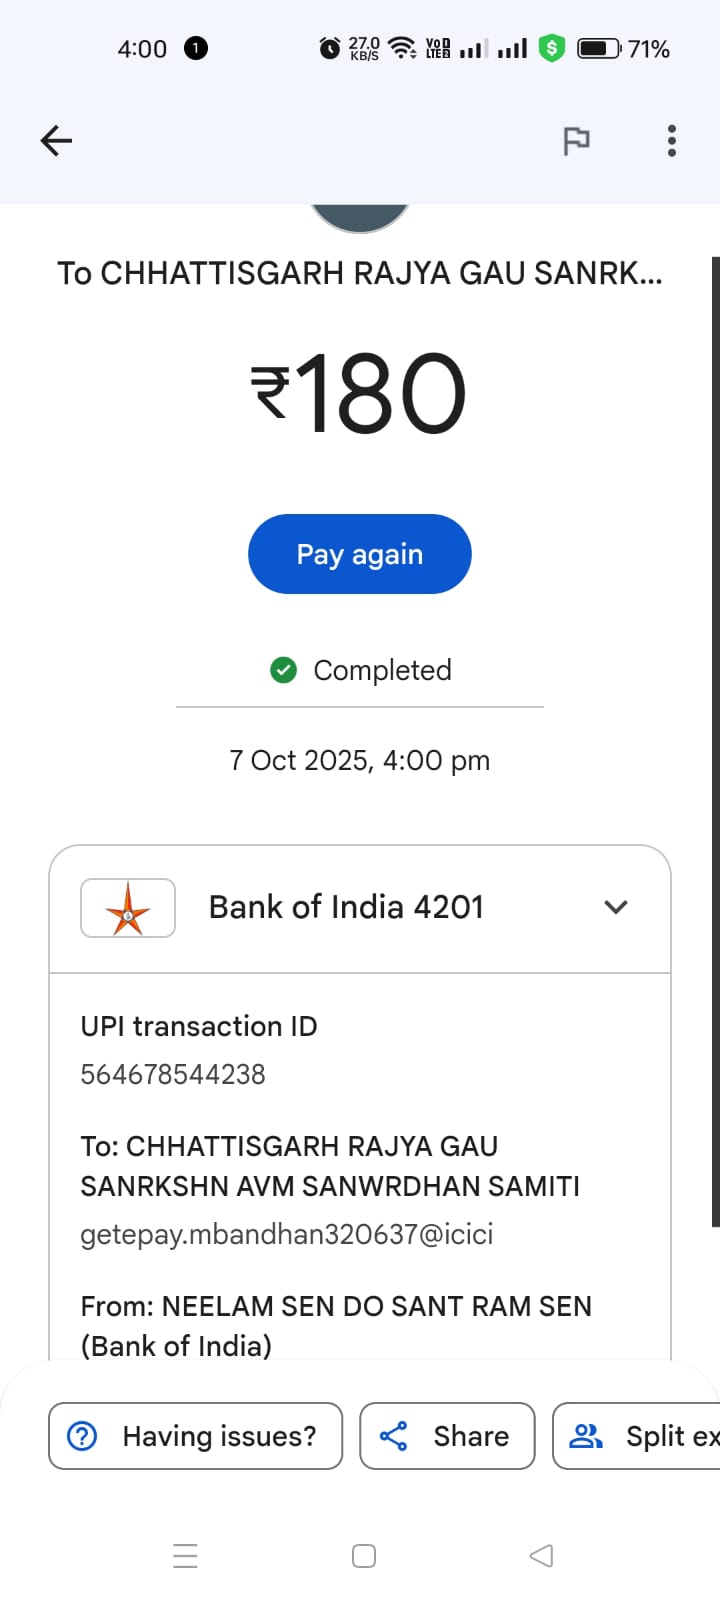Tap the flag report icon

pos(576,141)
